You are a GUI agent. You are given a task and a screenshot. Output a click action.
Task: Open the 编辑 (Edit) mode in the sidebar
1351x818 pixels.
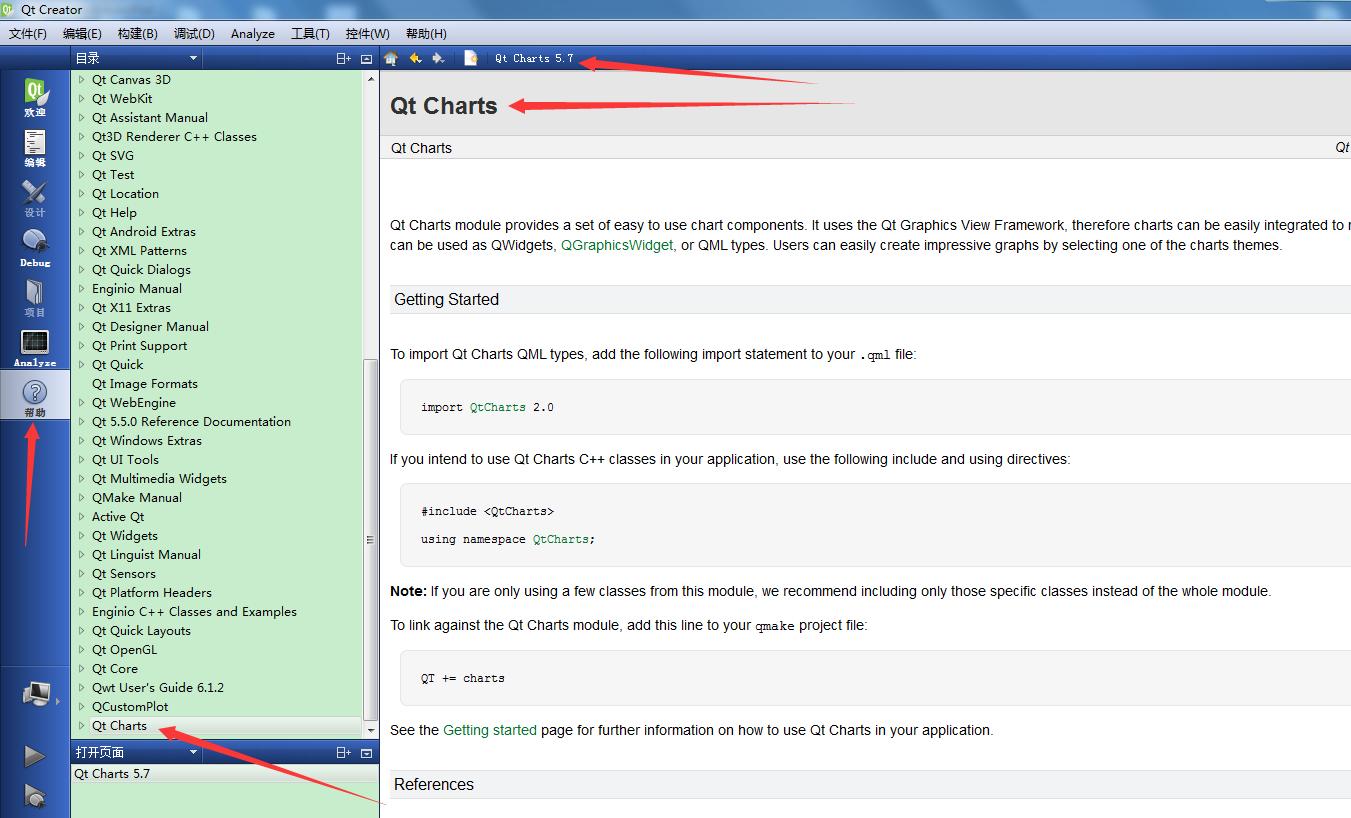35,148
